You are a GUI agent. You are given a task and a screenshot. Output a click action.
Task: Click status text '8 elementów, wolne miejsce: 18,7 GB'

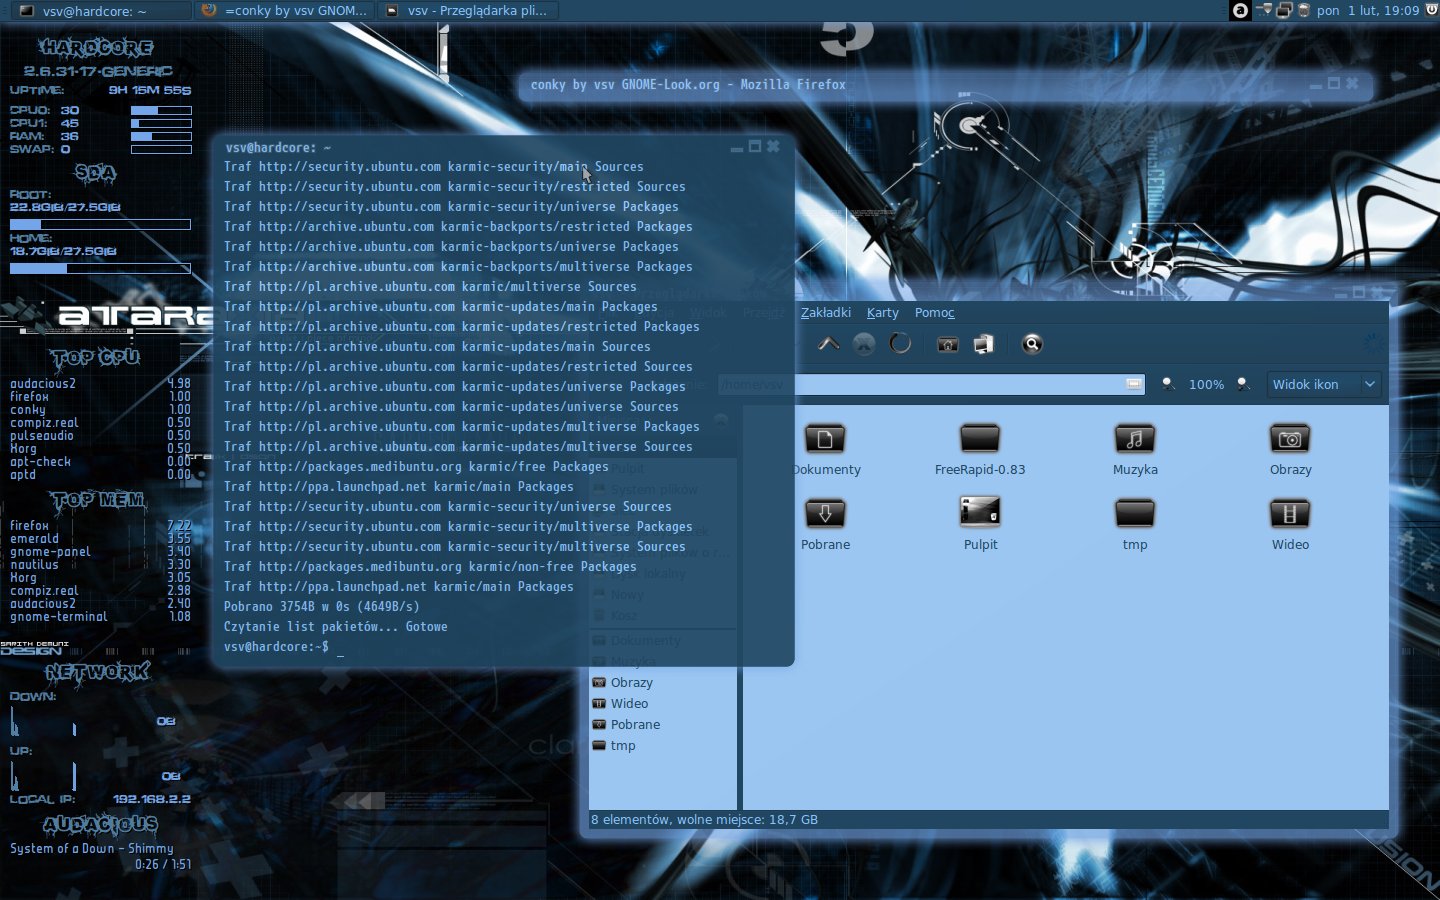(704, 820)
